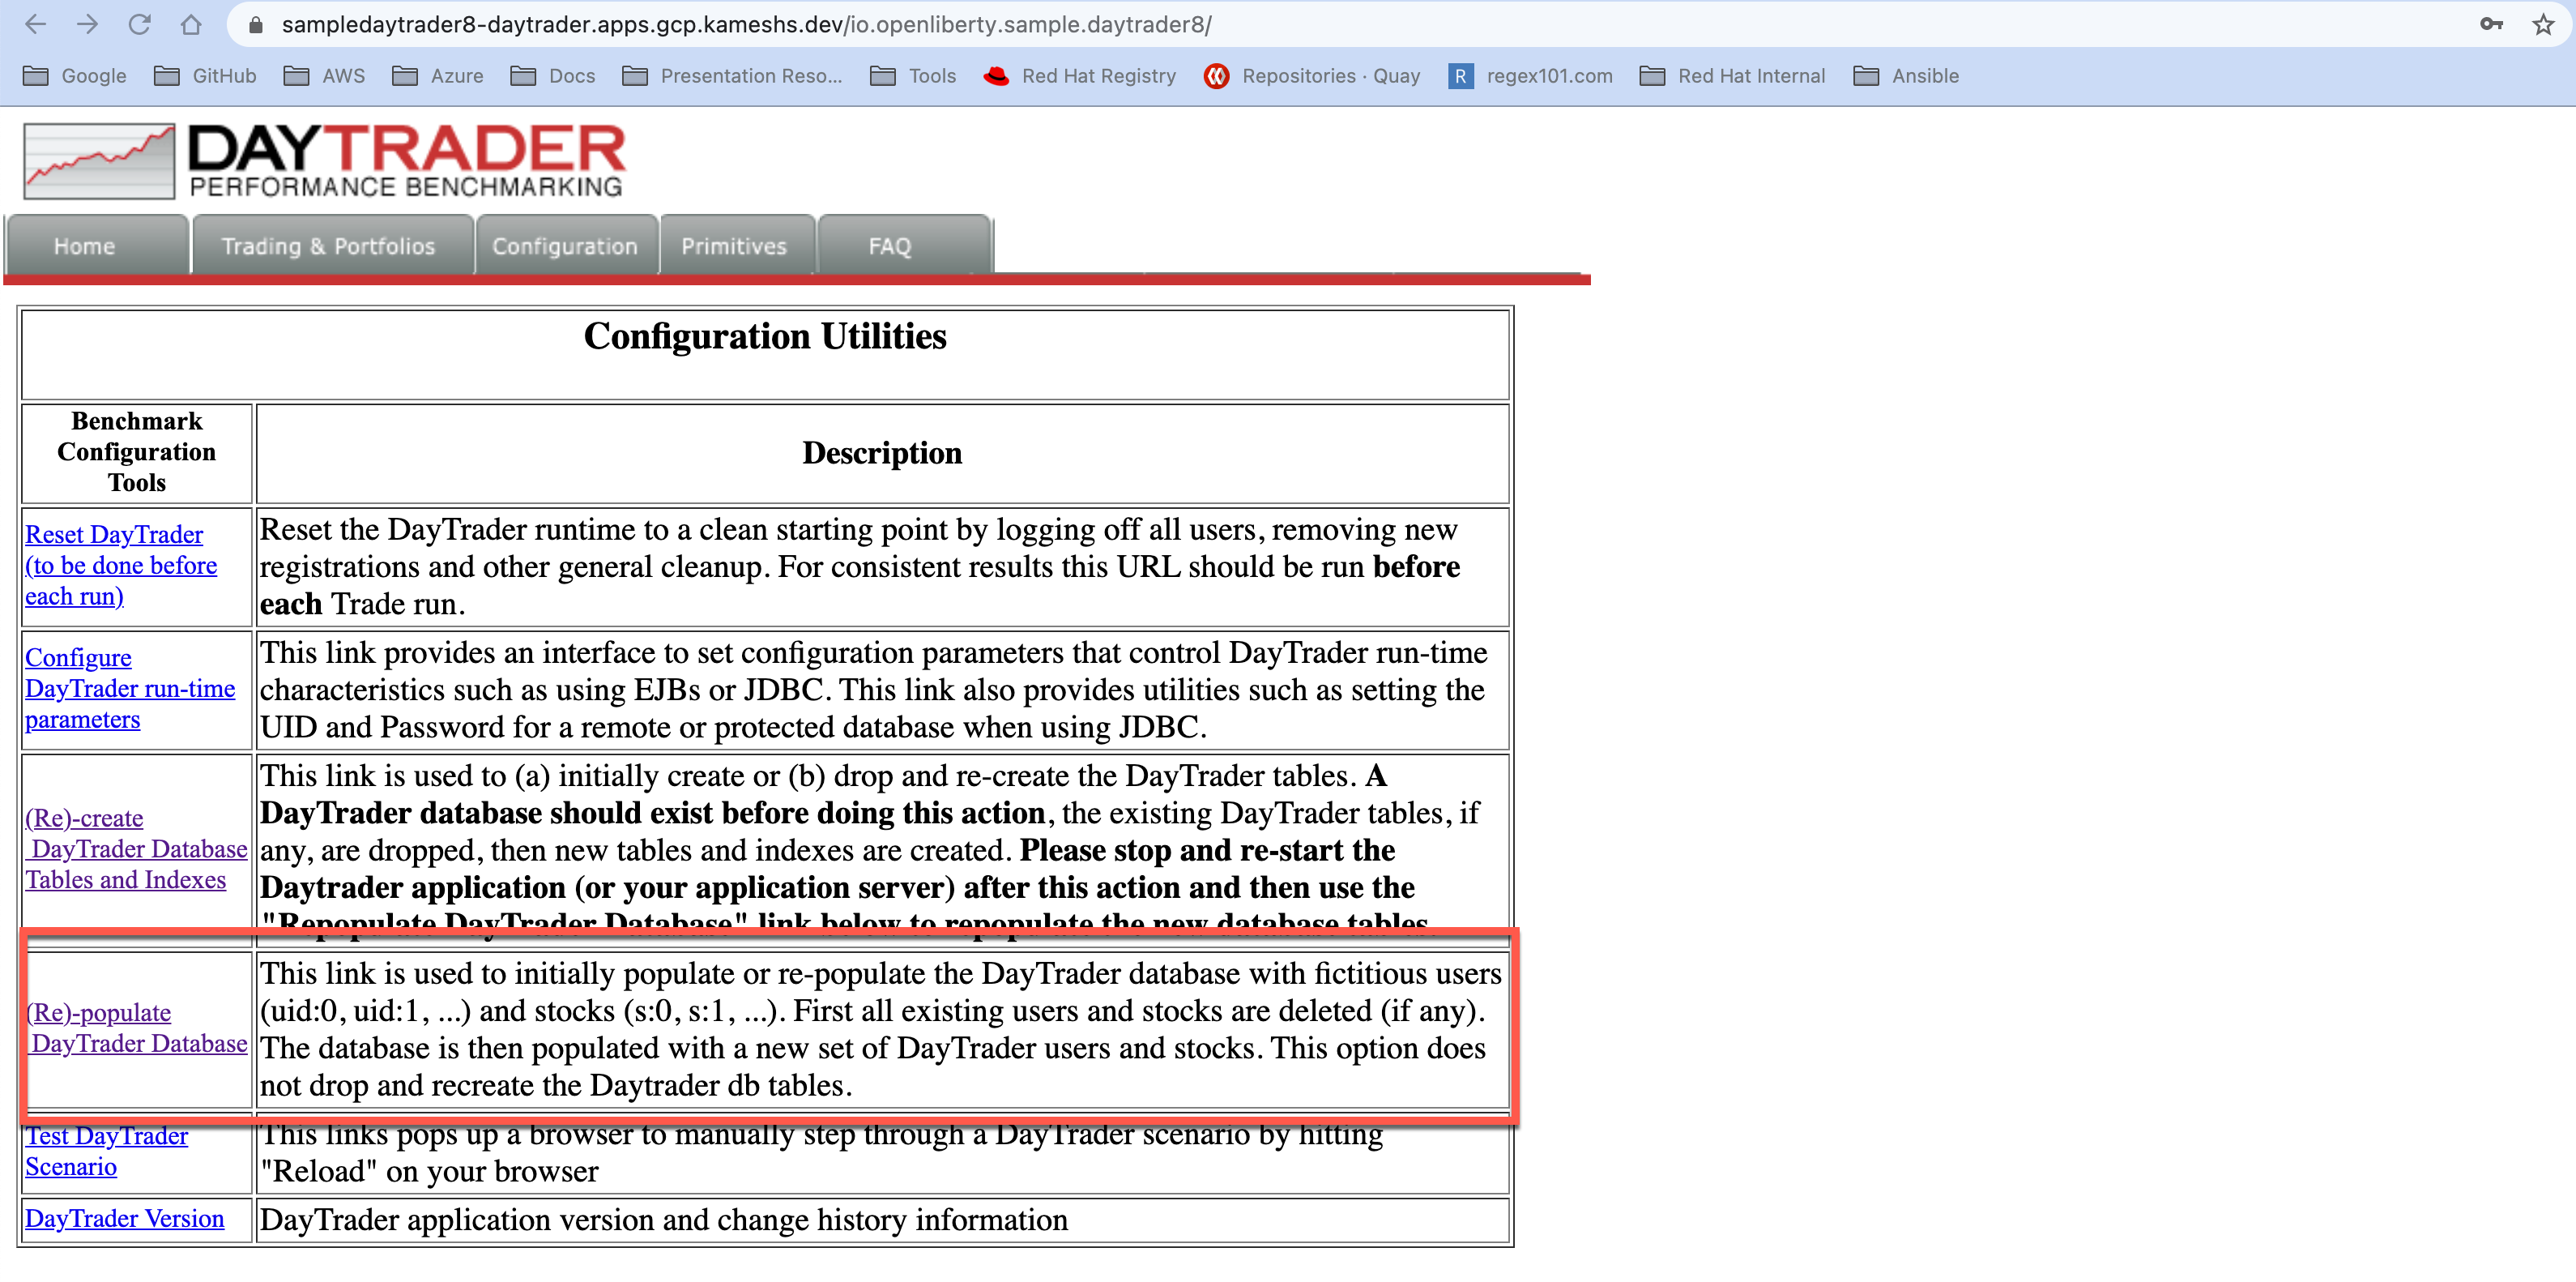Image resolution: width=2576 pixels, height=1282 pixels.
Task: Open the saved passwords key icon
Action: coord(2491,25)
